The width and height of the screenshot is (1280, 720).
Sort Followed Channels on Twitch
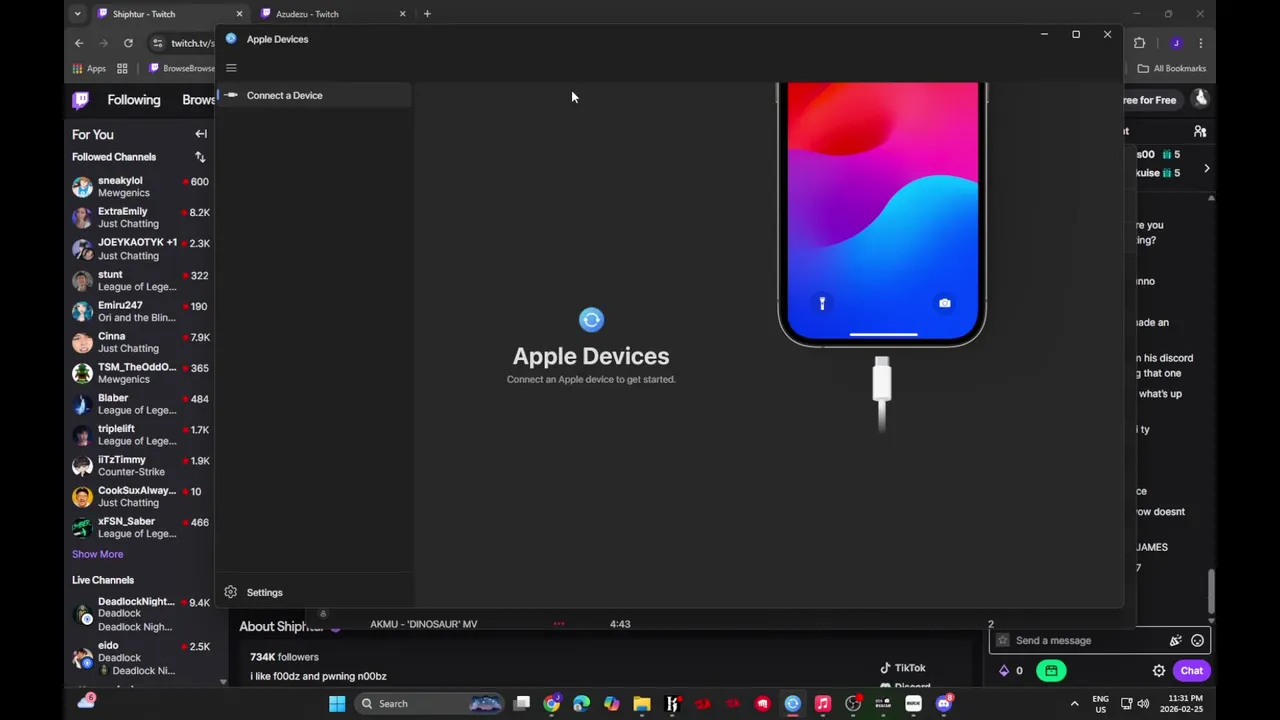click(200, 157)
